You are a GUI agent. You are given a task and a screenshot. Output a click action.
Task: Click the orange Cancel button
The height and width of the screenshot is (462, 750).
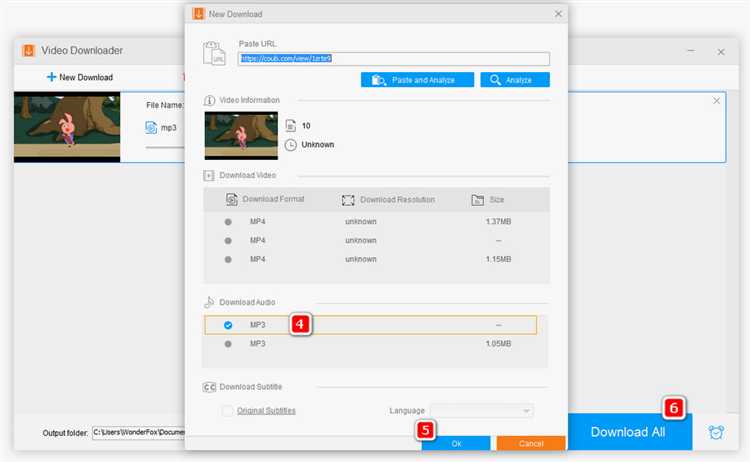(x=530, y=443)
